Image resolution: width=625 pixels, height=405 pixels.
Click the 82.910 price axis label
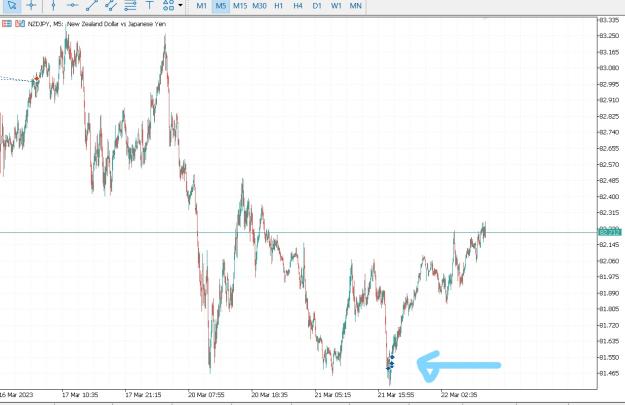point(609,100)
